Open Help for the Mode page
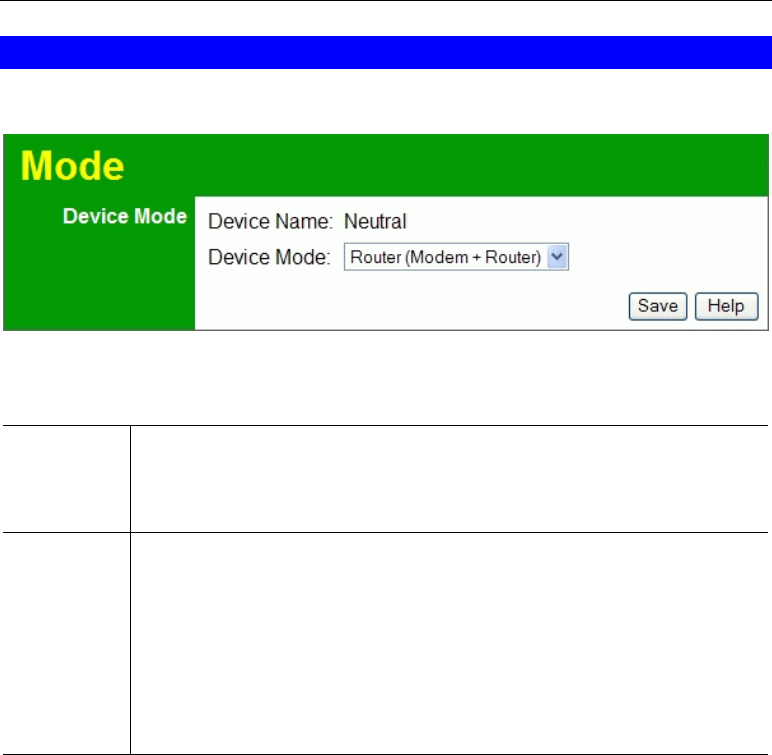The height and width of the screenshot is (755, 772). click(726, 306)
